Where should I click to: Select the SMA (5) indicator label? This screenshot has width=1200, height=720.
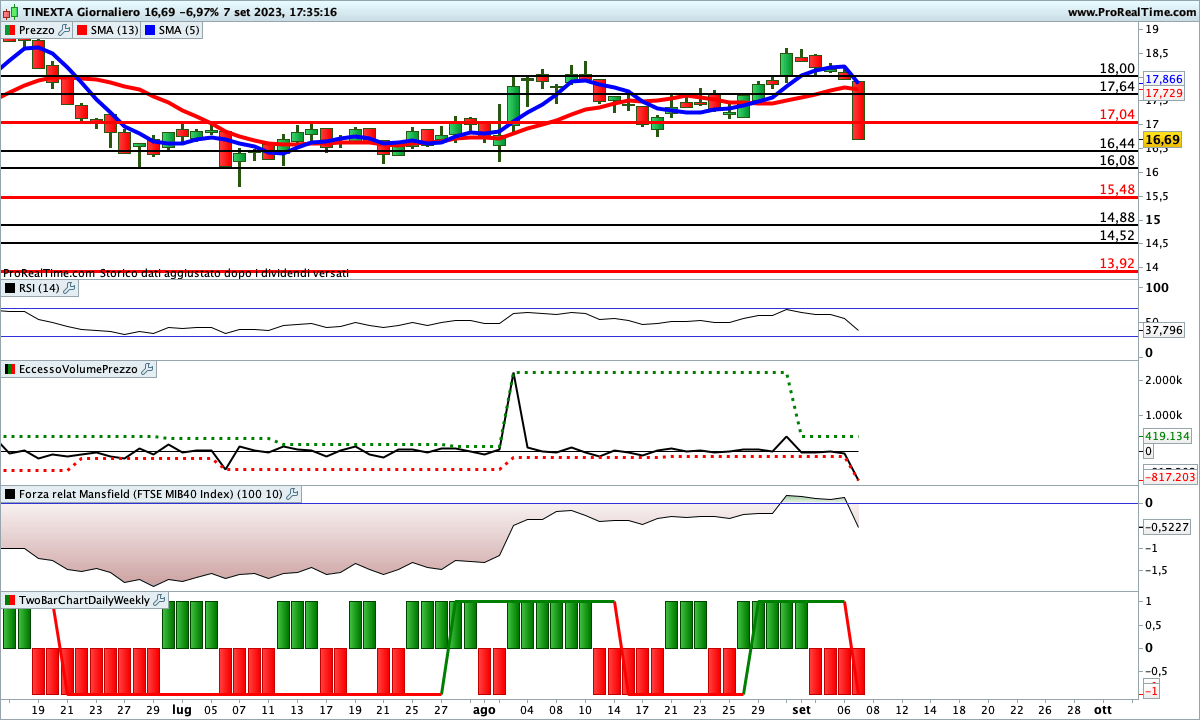179,30
